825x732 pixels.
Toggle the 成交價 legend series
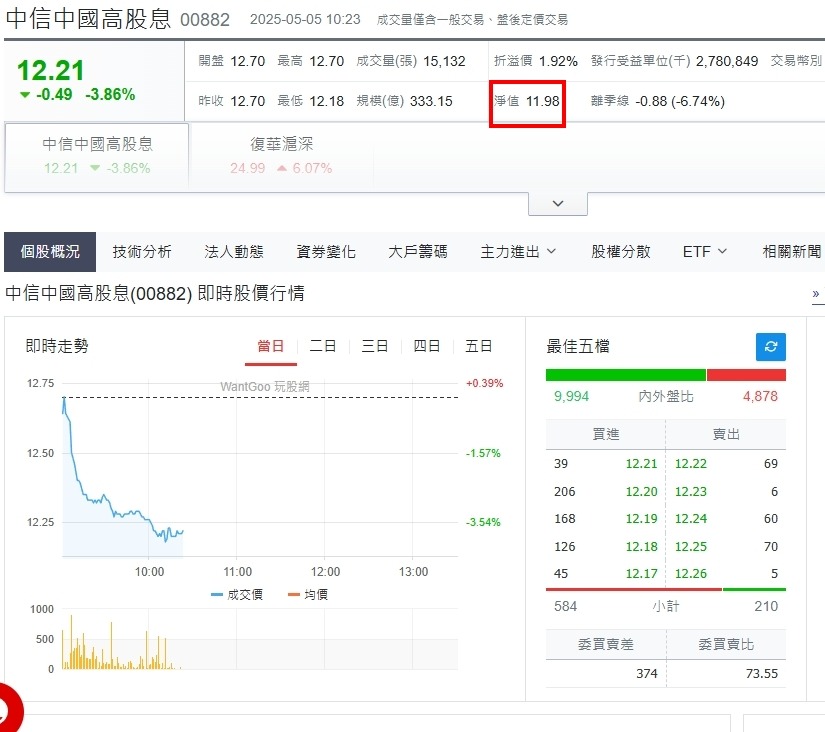pos(237,595)
